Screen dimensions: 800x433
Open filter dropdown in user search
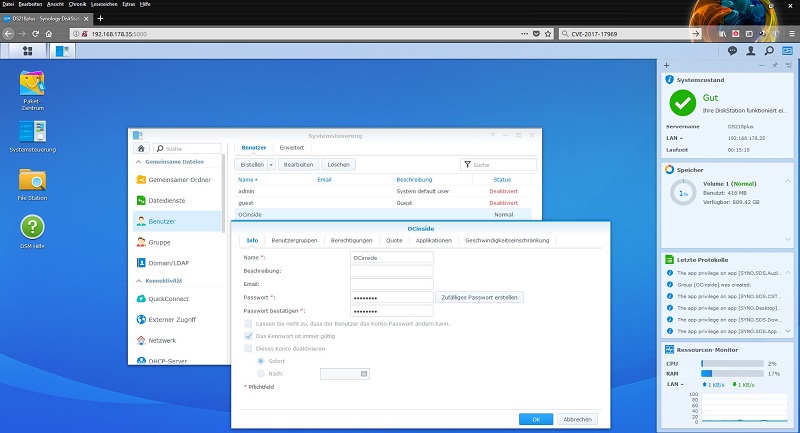click(x=467, y=165)
